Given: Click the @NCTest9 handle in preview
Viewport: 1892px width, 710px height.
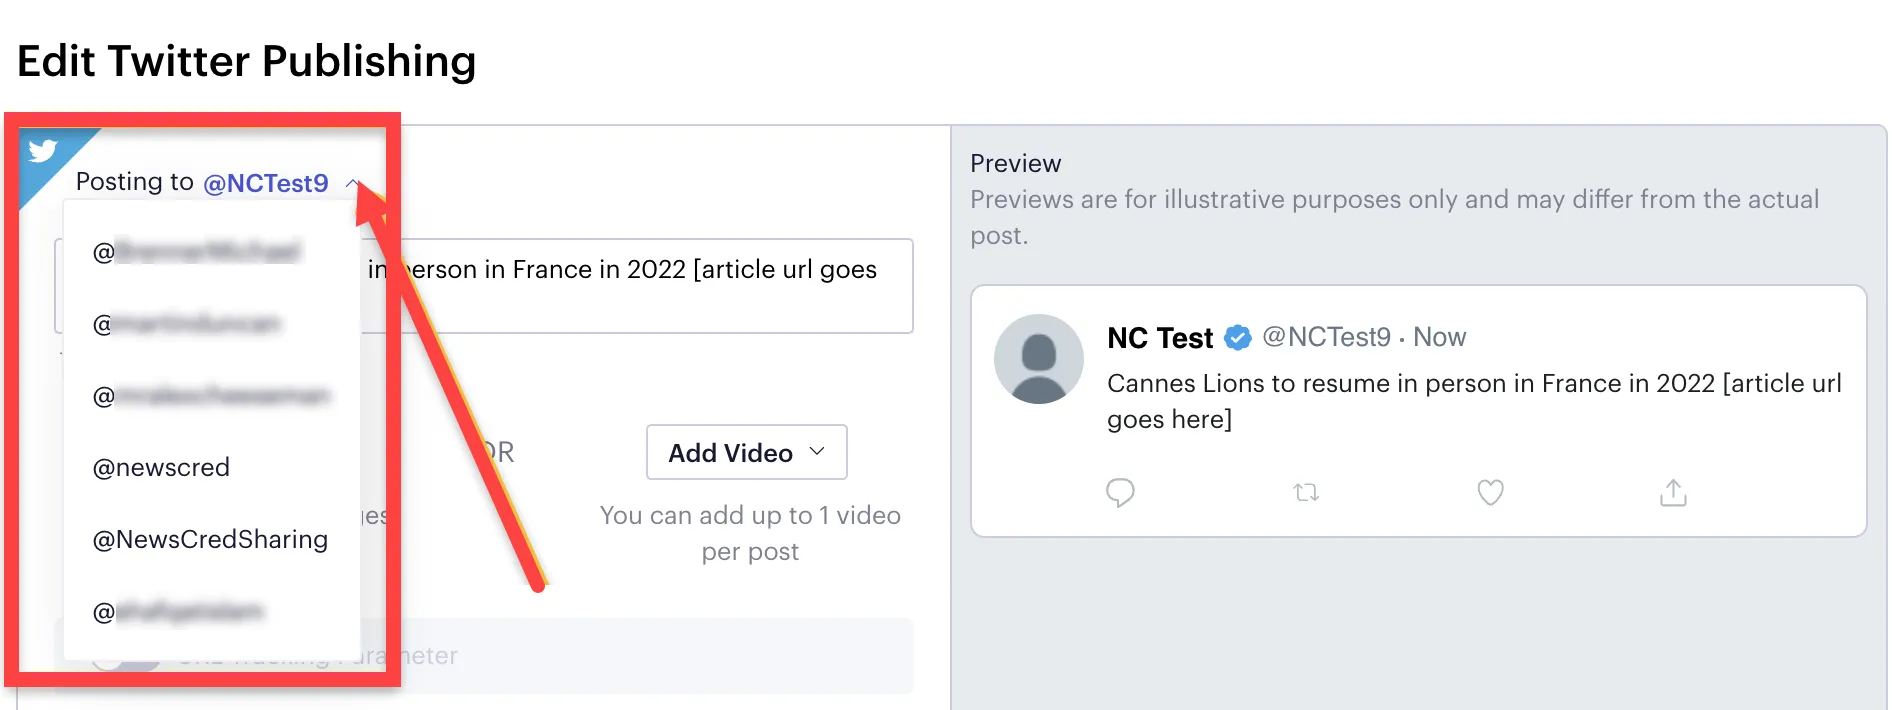Looking at the screenshot, I should coord(1326,337).
